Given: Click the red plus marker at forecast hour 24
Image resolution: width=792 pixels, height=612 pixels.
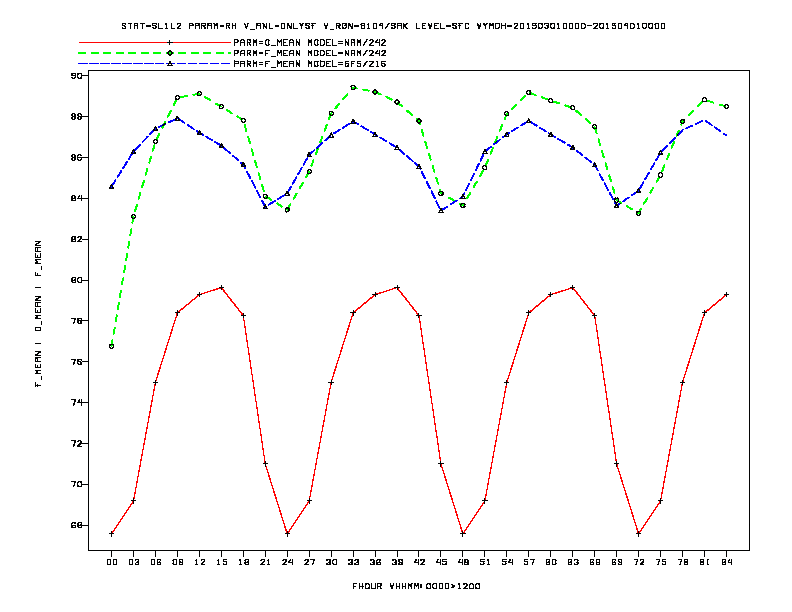Looking at the screenshot, I should [x=287, y=534].
